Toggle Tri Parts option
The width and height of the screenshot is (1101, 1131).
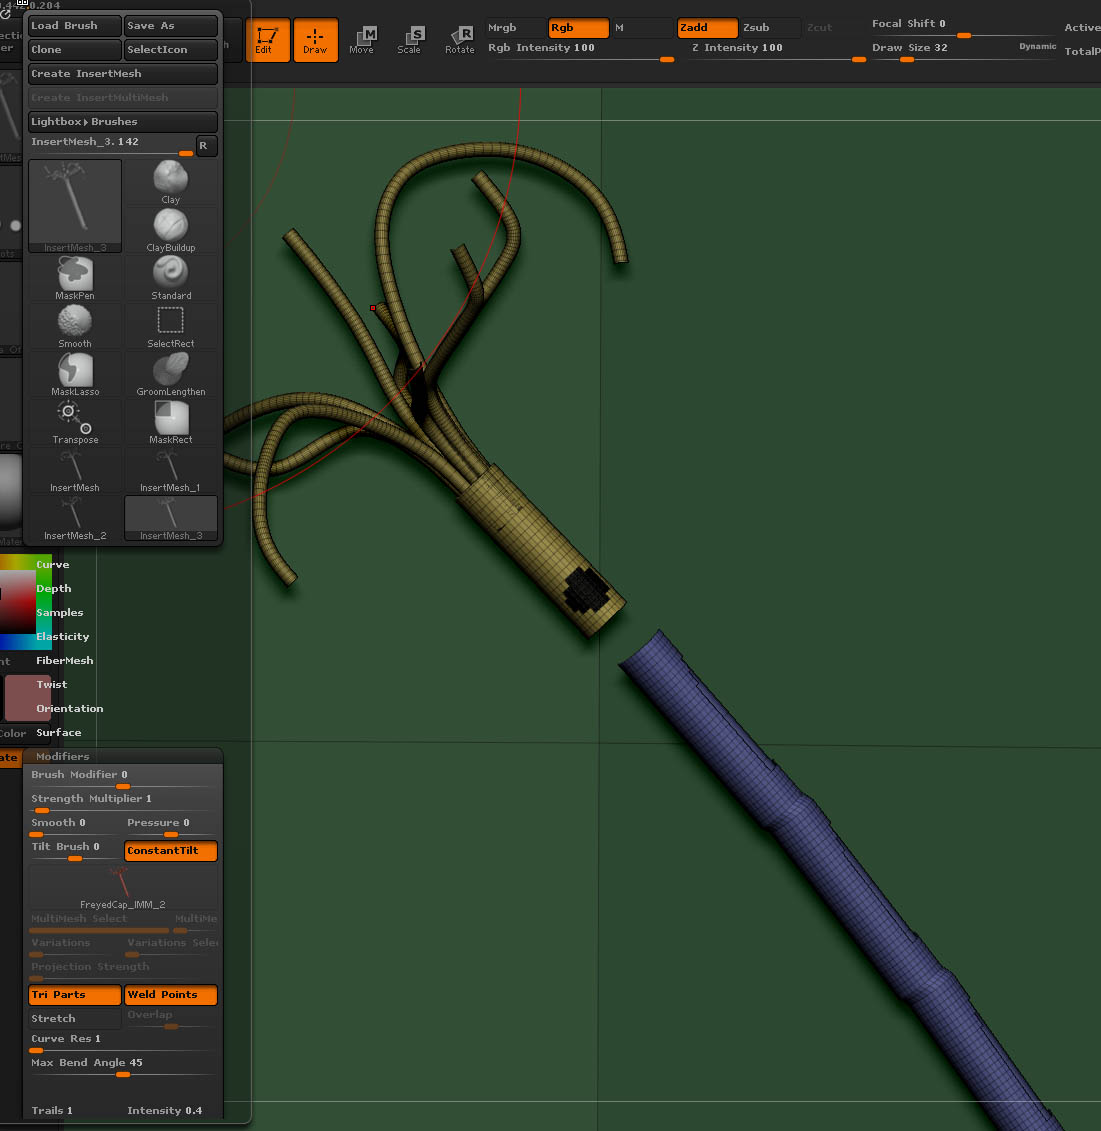[75, 995]
